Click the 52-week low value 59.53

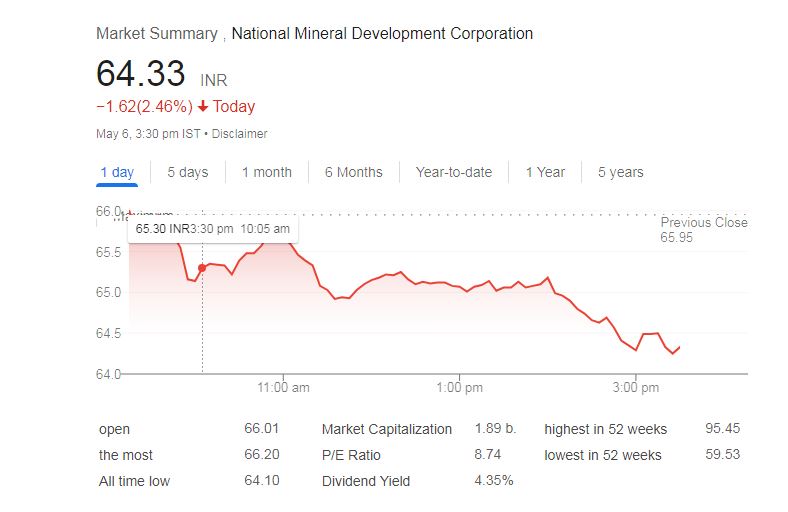tap(723, 454)
